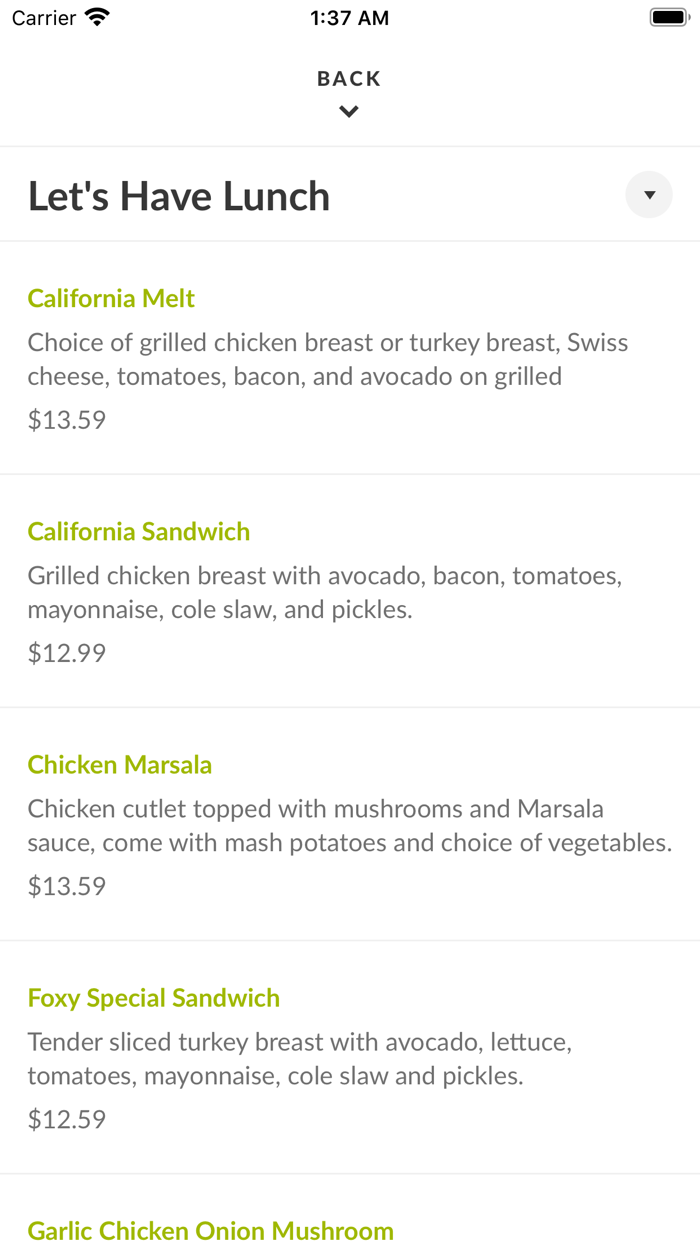Open the California Melt item
Image resolution: width=700 pixels, height=1244 pixels.
[111, 298]
